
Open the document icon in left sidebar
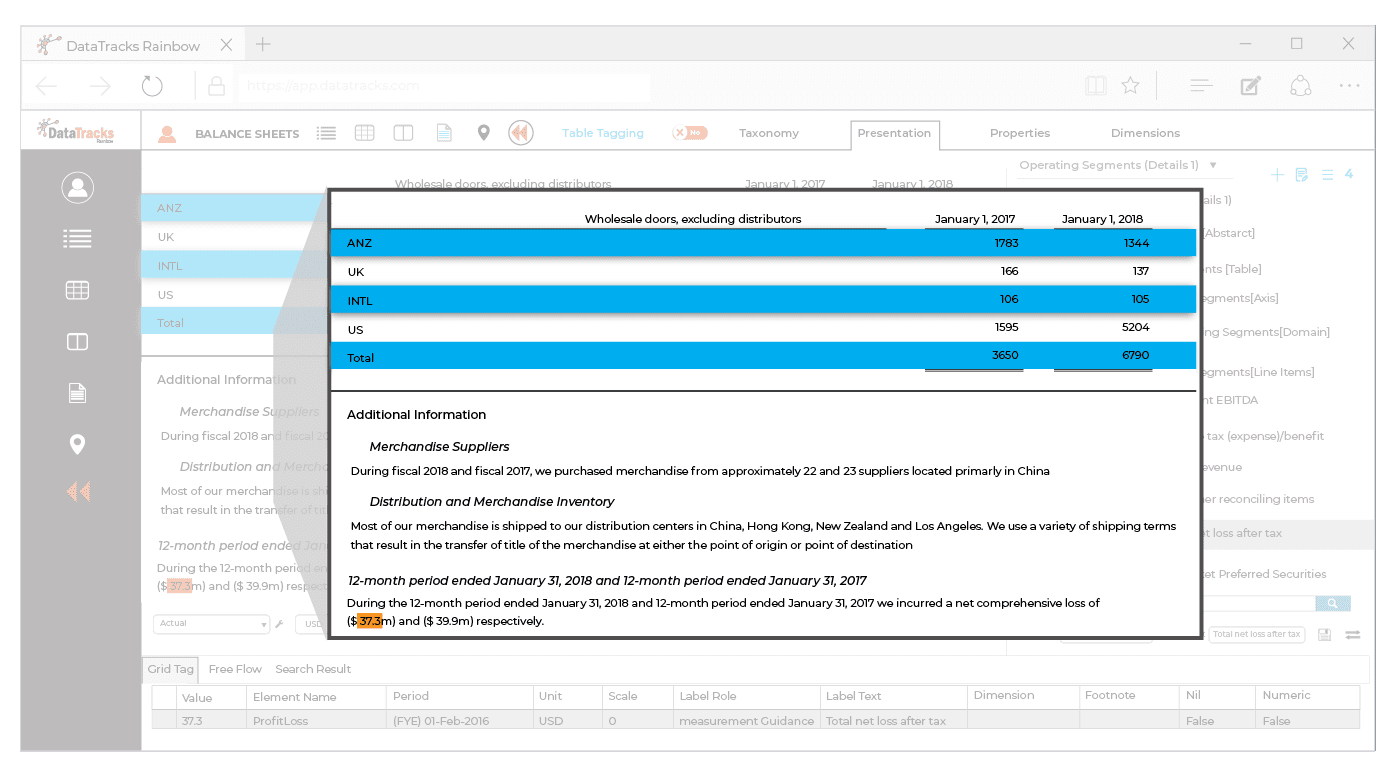(x=77, y=393)
